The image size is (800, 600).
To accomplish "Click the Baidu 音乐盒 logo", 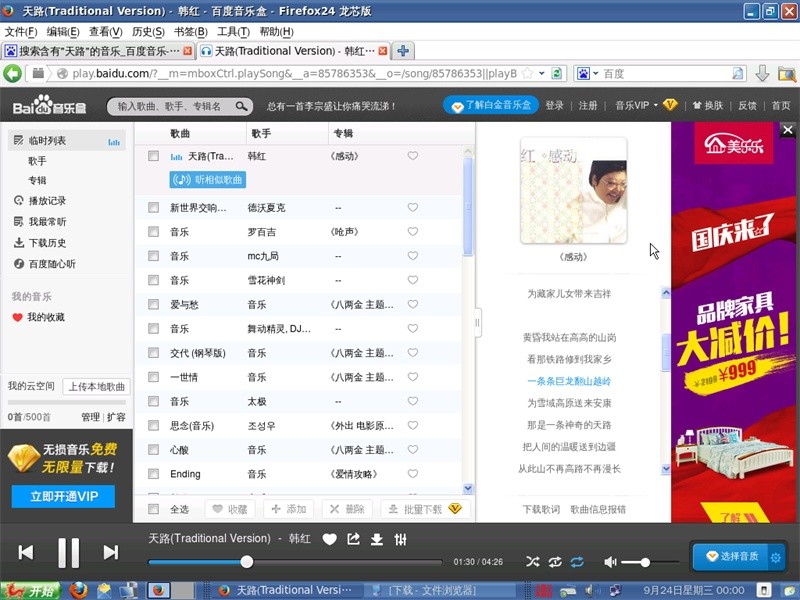I will (49, 106).
